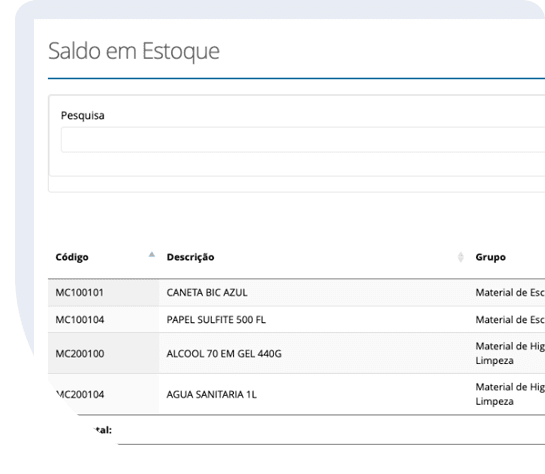Select row code MC200100
The width and height of the screenshot is (545, 474).
coord(80,354)
